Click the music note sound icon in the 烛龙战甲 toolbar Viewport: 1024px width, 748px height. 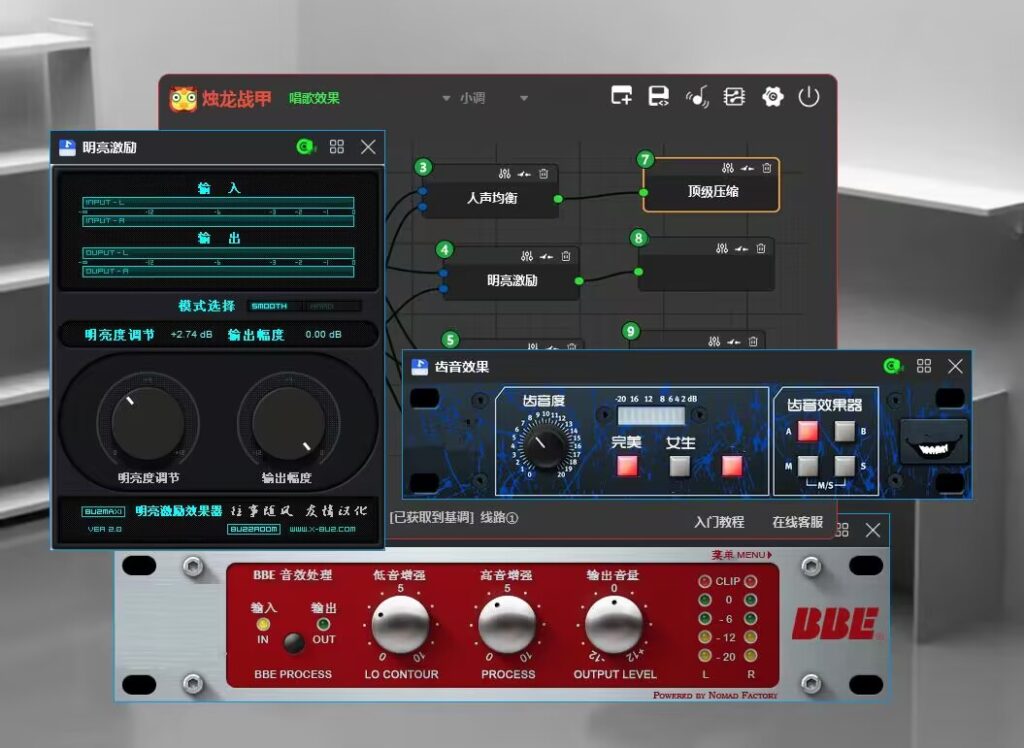coord(697,97)
